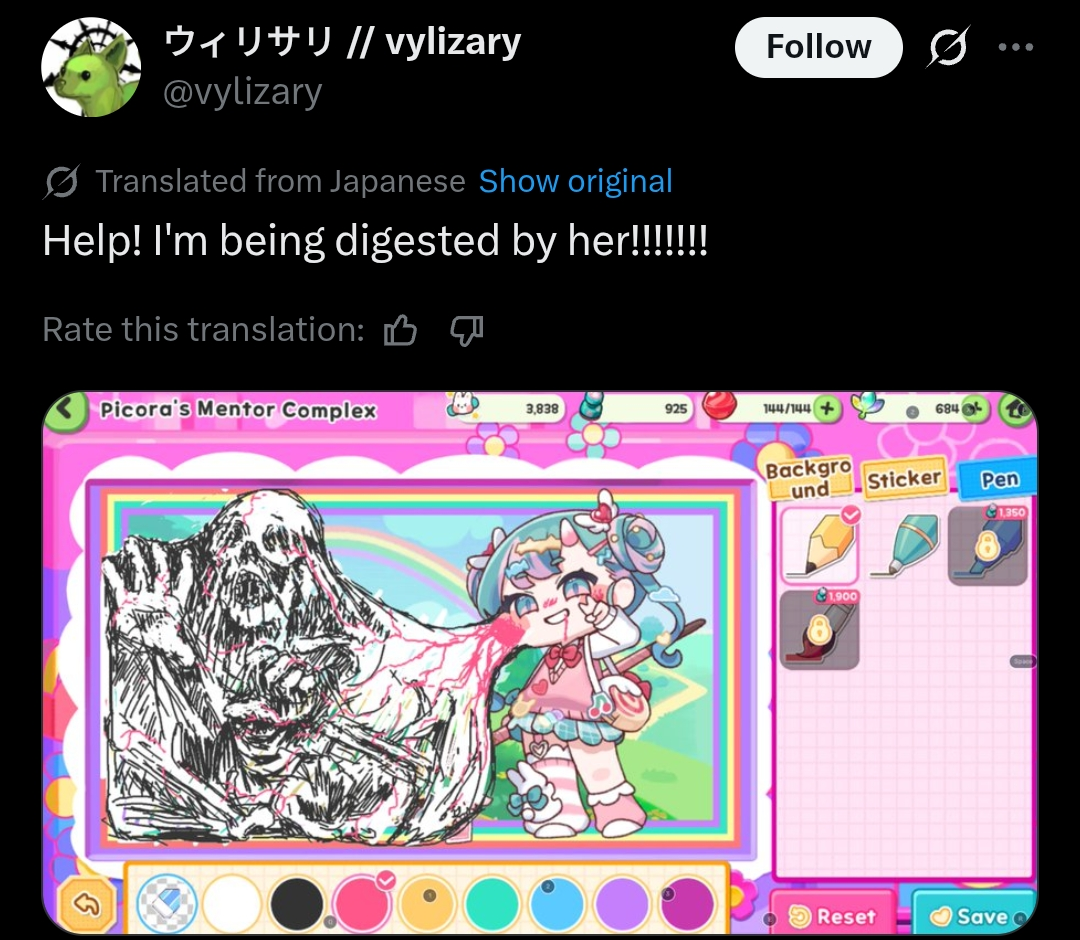
Task: Click the green plus next to 144/144
Action: pos(828,408)
